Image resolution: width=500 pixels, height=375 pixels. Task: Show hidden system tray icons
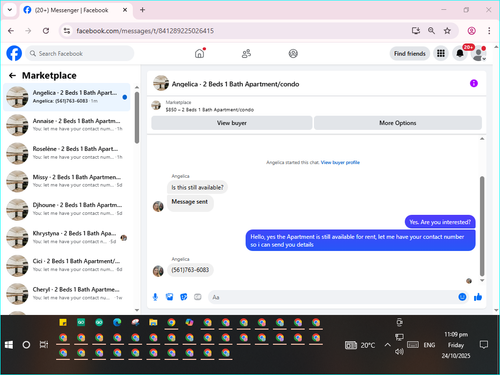coord(387,345)
